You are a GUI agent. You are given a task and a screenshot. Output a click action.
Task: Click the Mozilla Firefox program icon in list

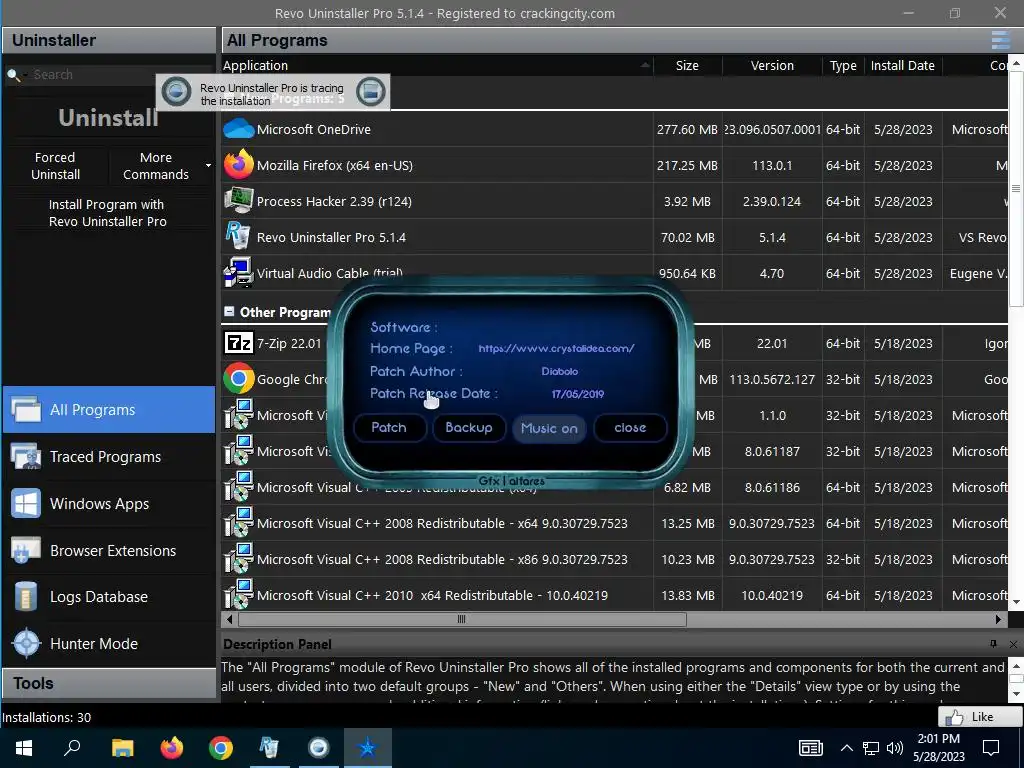[x=238, y=165]
